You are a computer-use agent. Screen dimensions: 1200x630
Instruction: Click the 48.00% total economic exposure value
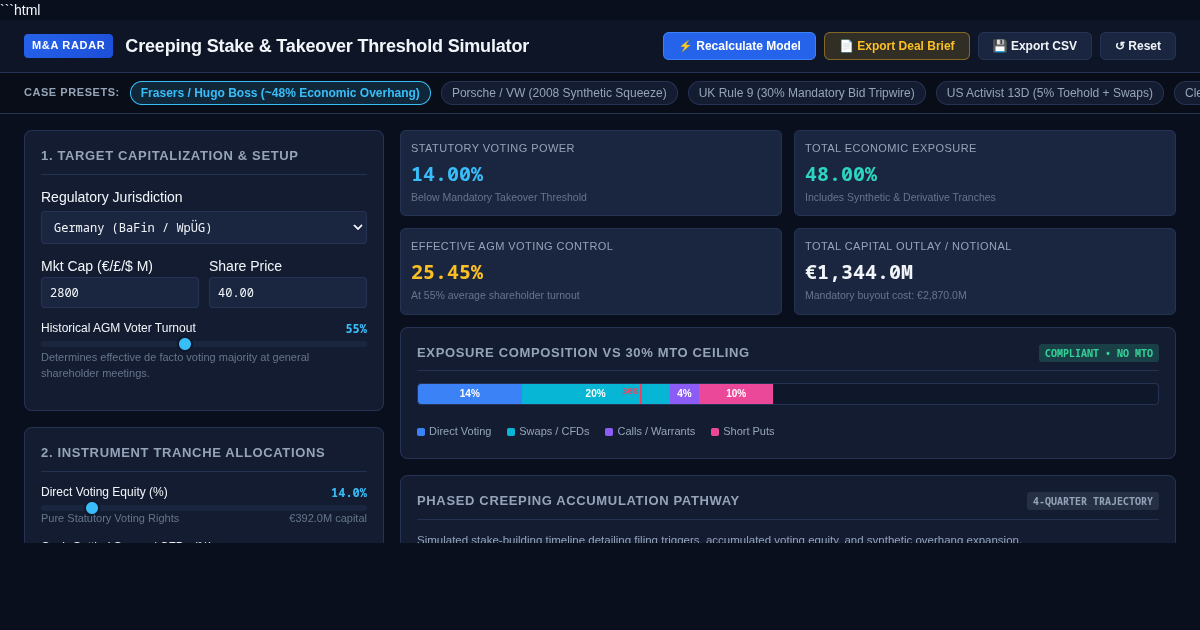[841, 174]
